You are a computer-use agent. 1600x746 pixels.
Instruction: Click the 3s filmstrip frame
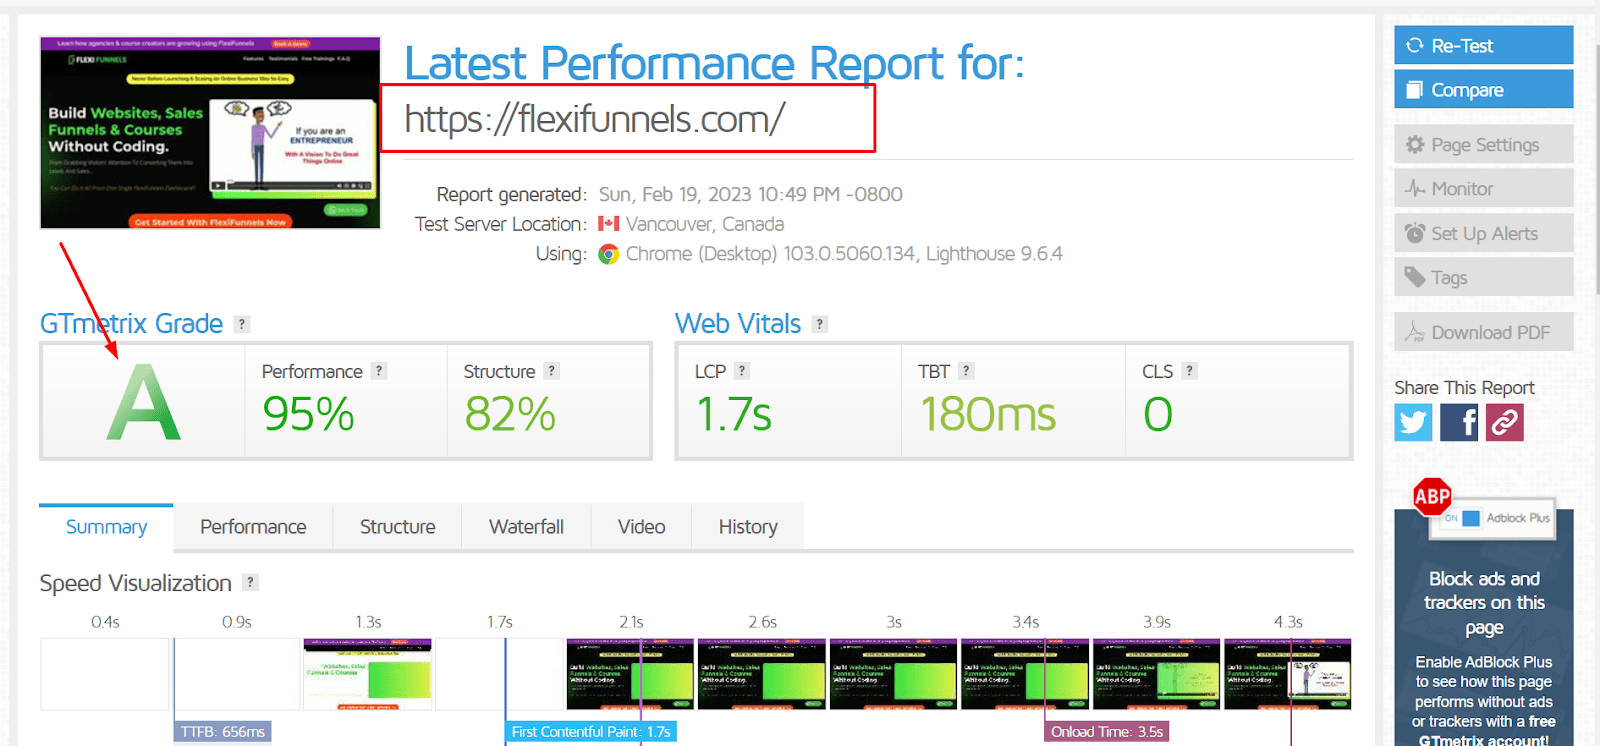coord(894,674)
